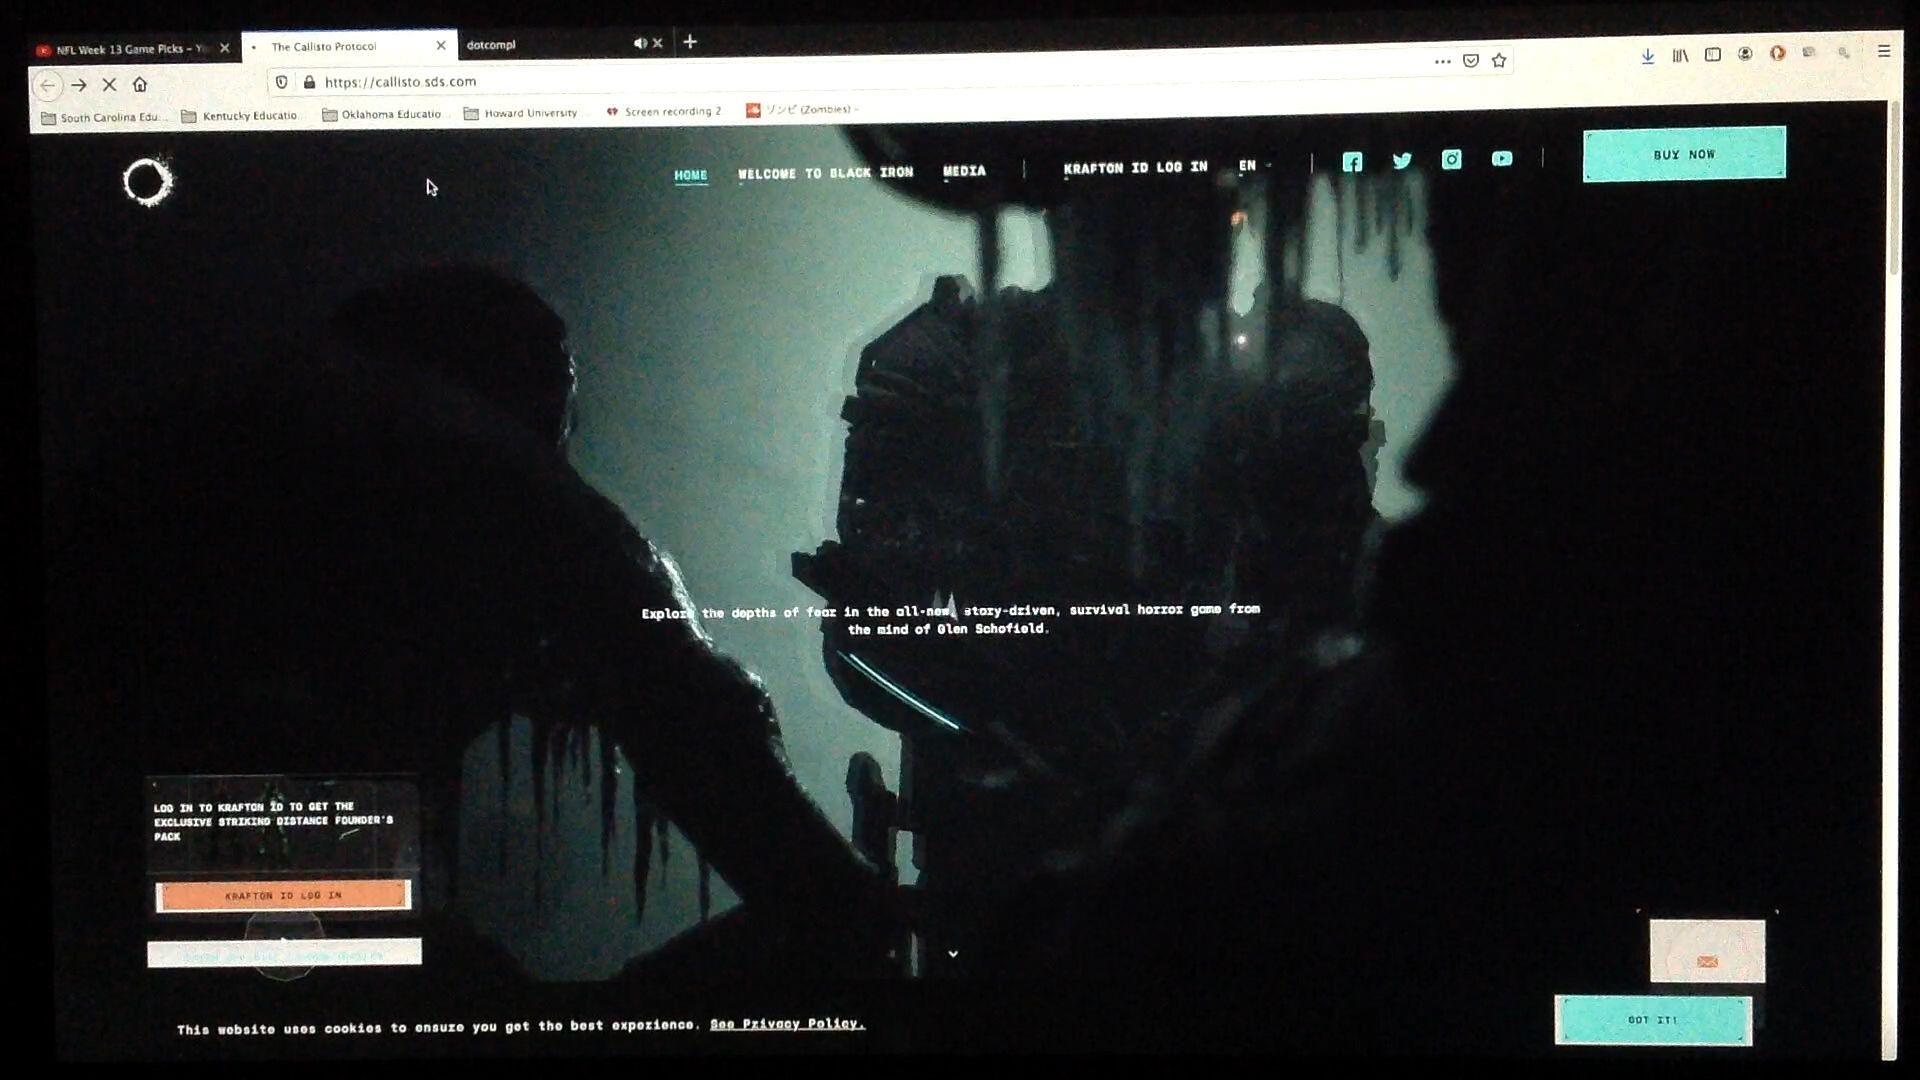This screenshot has height=1080, width=1920.
Task: Expand the EN language dropdown
Action: pyautogui.click(x=1254, y=166)
